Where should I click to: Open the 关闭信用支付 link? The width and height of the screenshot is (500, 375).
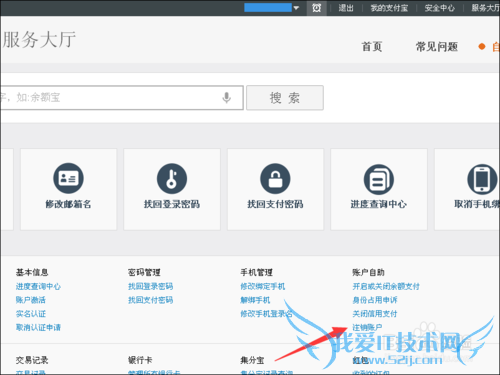[x=375, y=314]
